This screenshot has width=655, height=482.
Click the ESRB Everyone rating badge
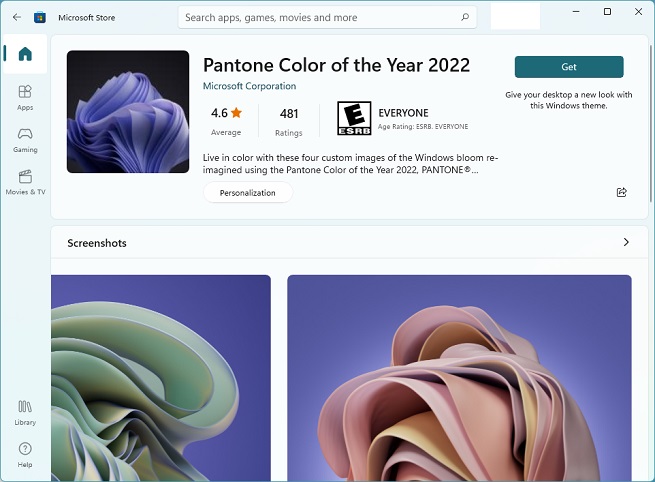pos(354,118)
